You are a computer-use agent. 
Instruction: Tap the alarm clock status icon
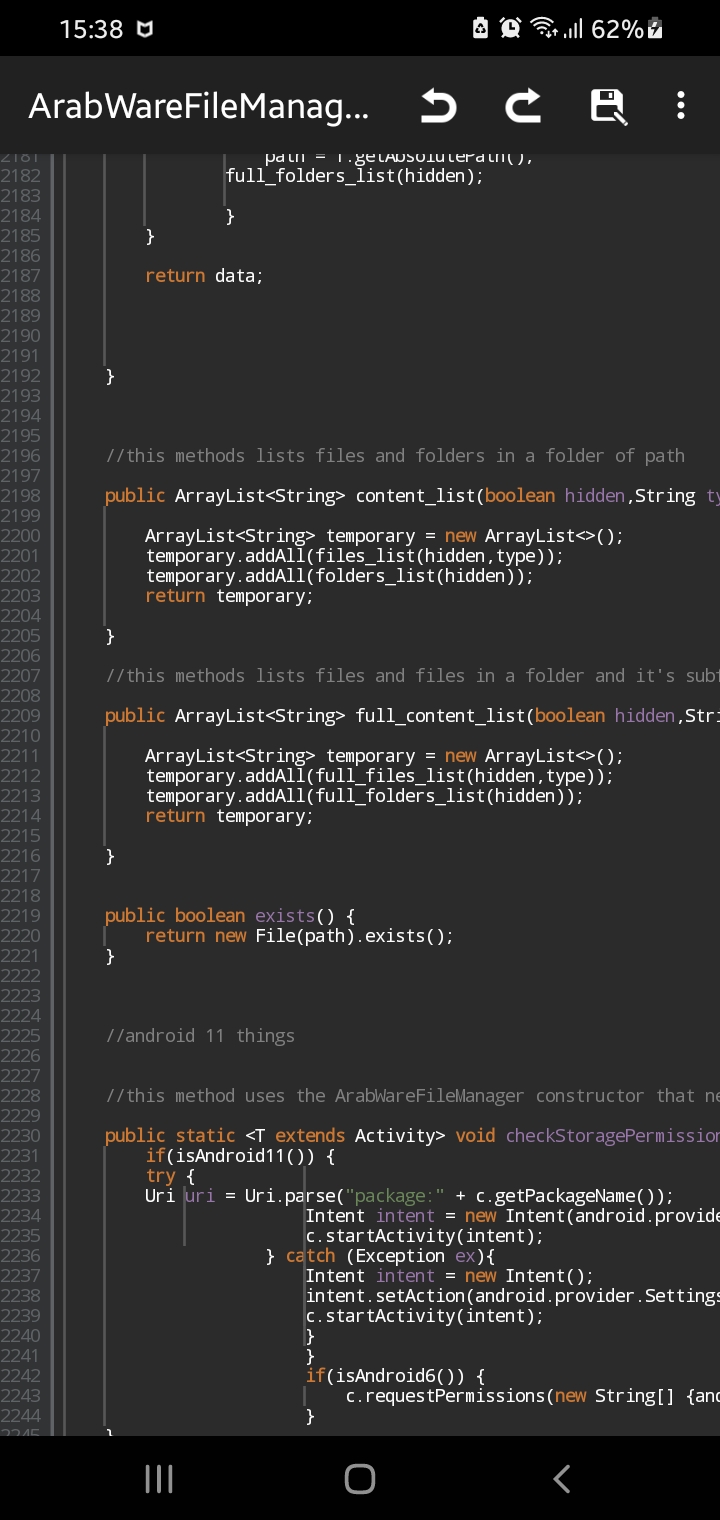tap(510, 28)
